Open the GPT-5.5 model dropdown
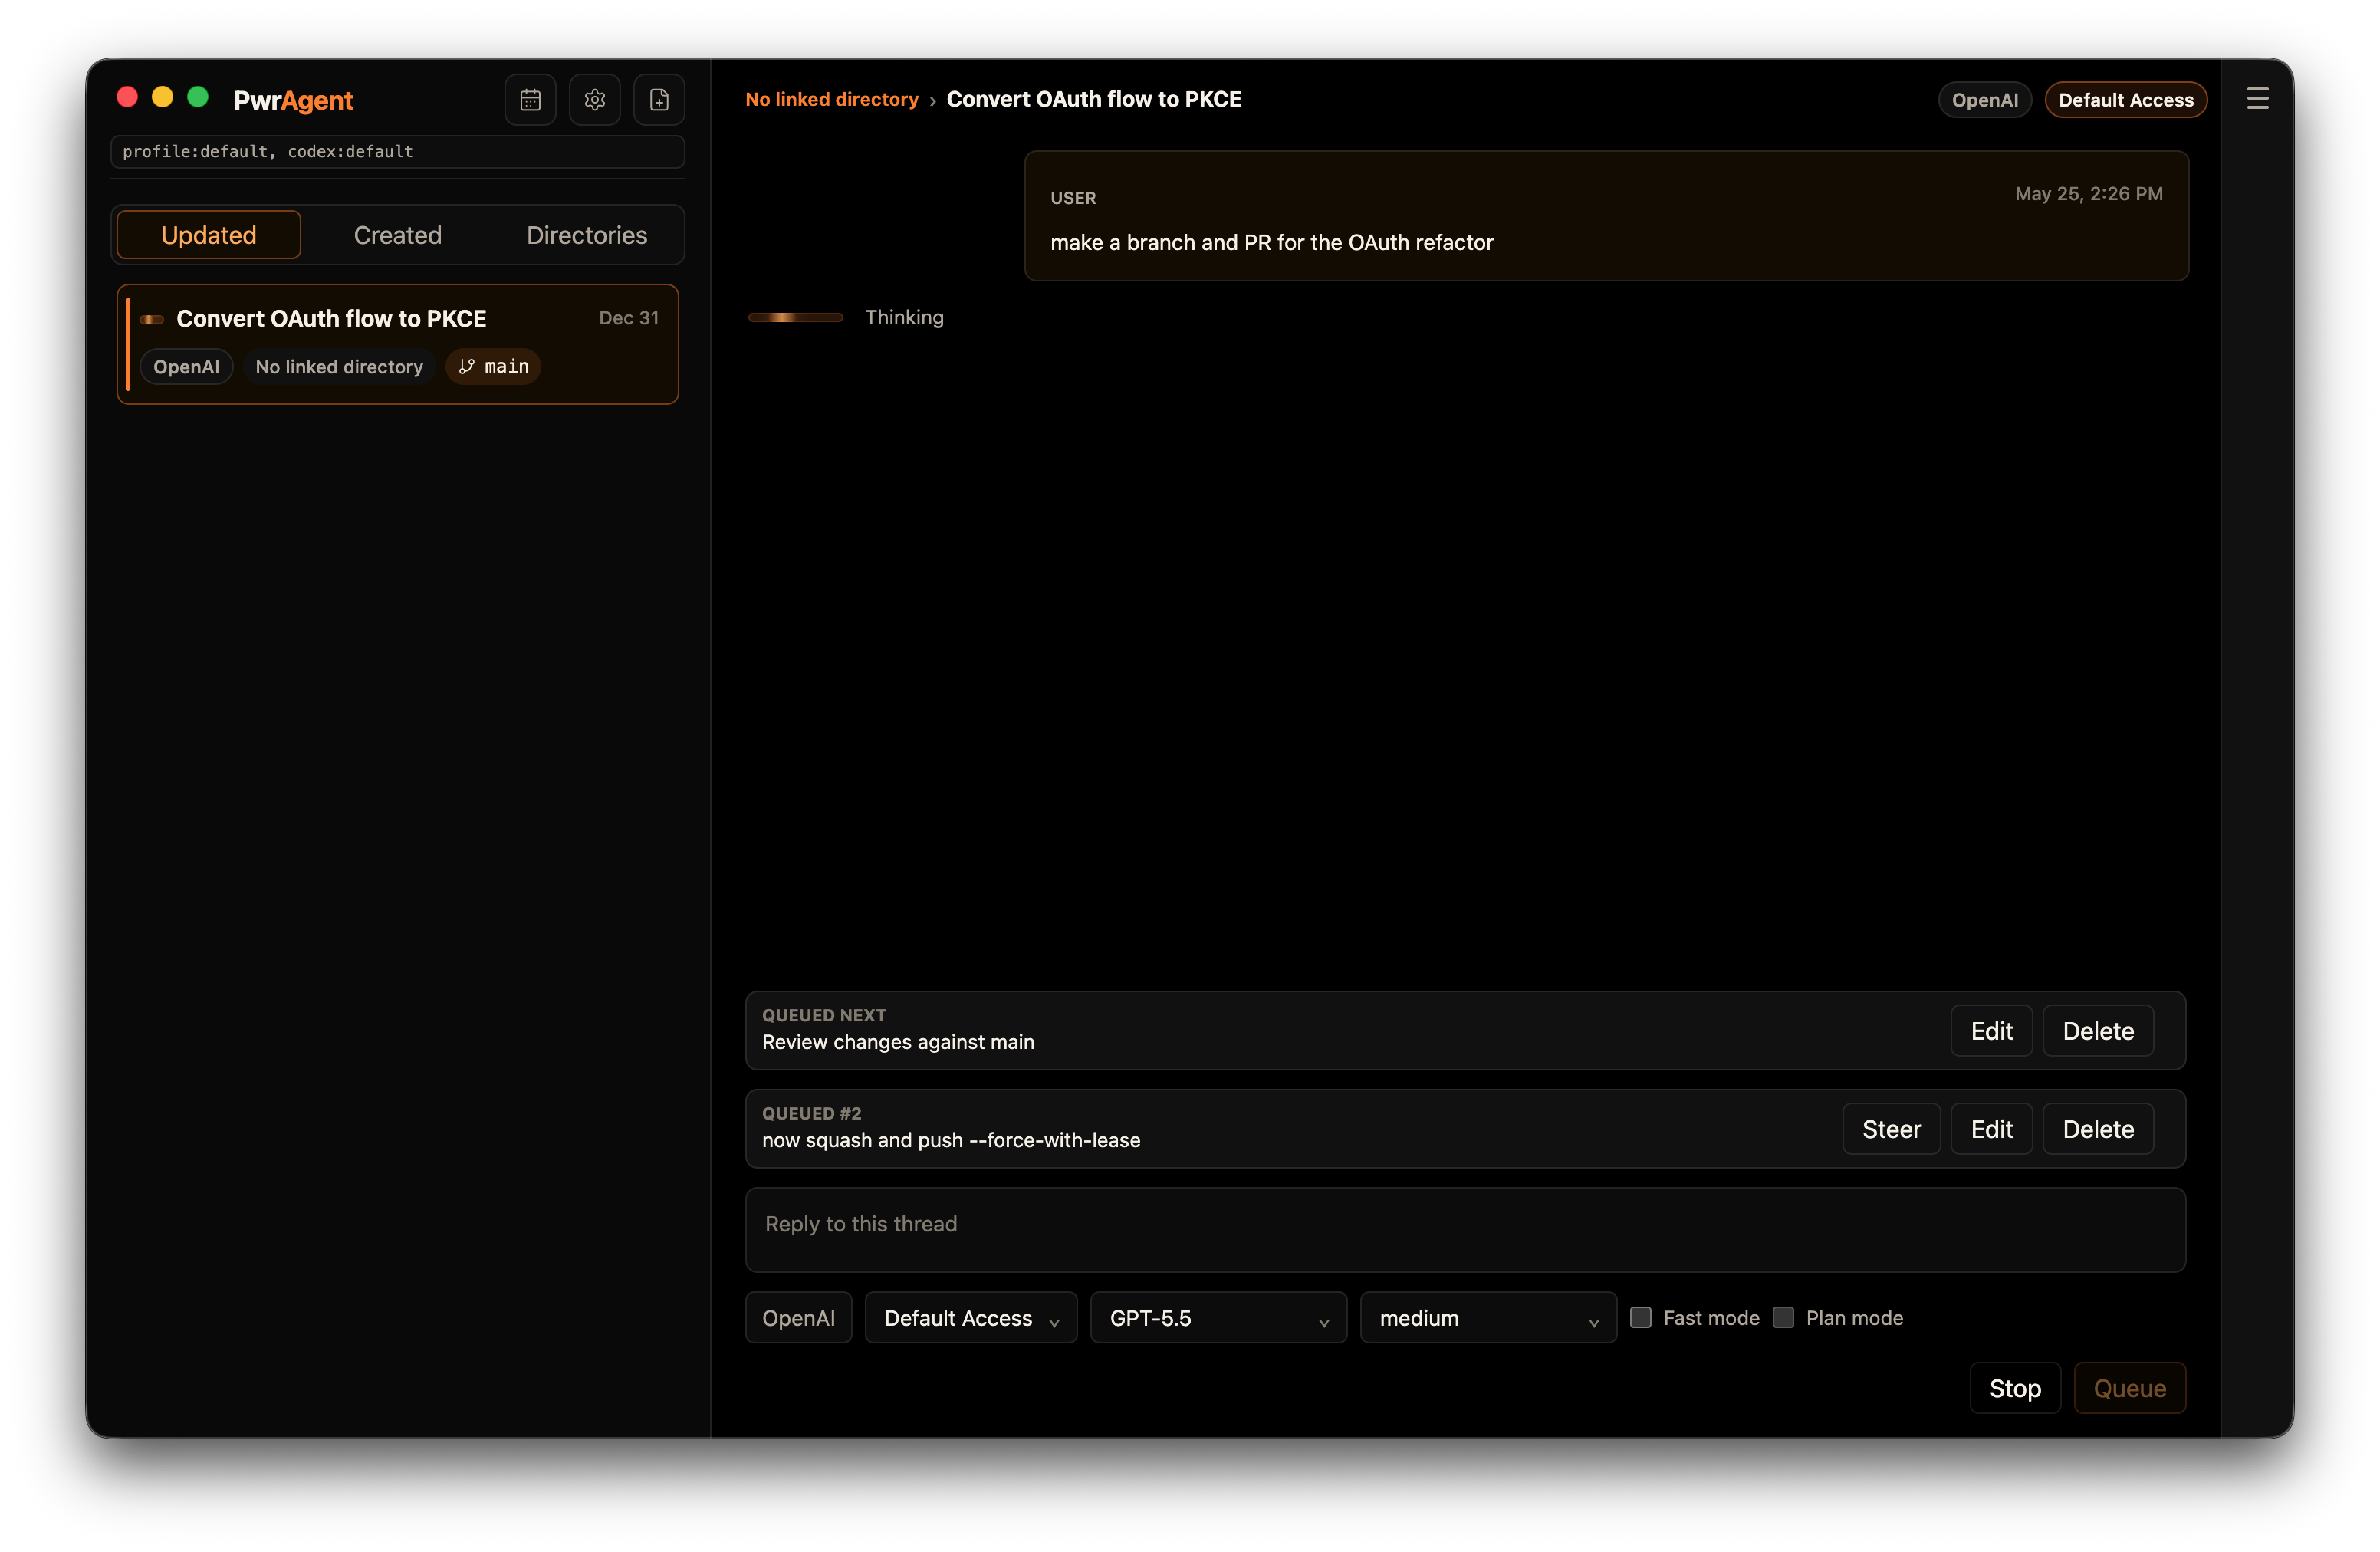 pos(1218,1318)
